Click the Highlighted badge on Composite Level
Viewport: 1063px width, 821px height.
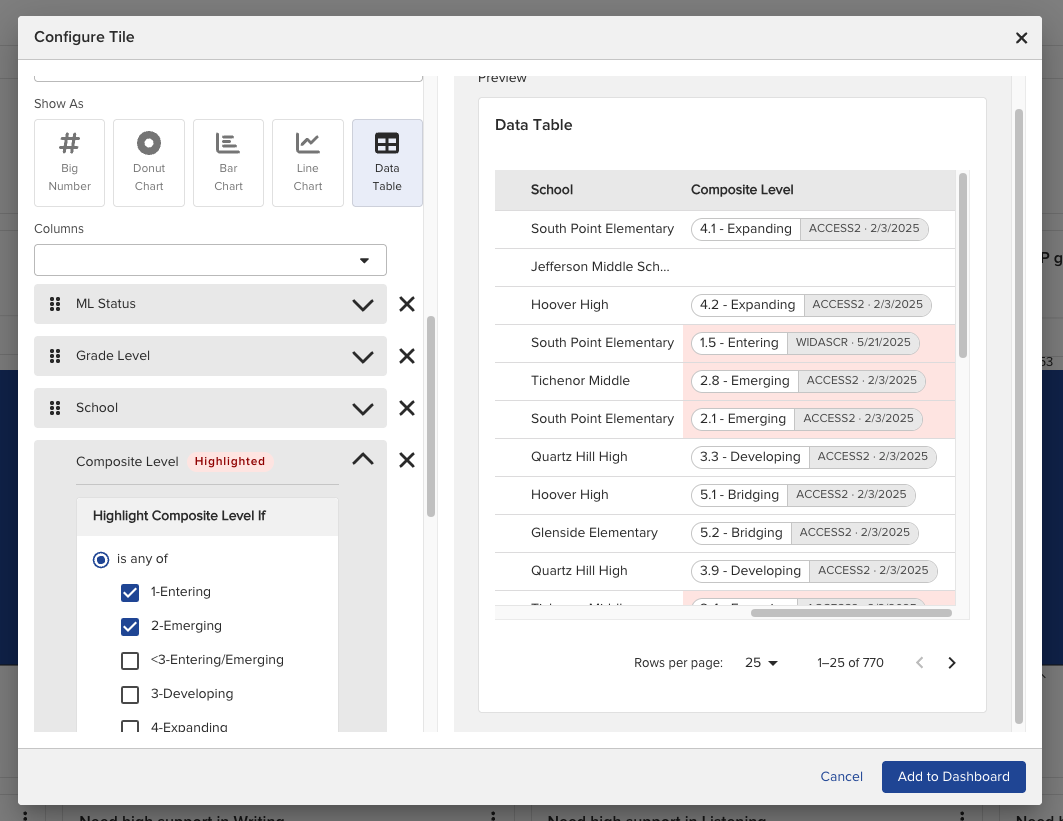(x=230, y=462)
